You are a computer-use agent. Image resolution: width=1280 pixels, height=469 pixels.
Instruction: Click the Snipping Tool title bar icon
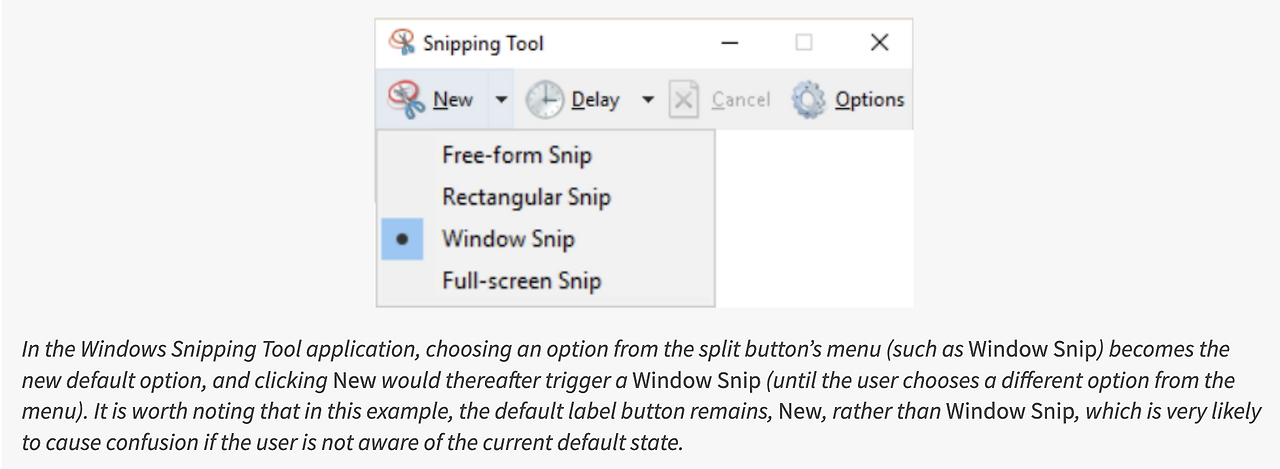pos(402,42)
